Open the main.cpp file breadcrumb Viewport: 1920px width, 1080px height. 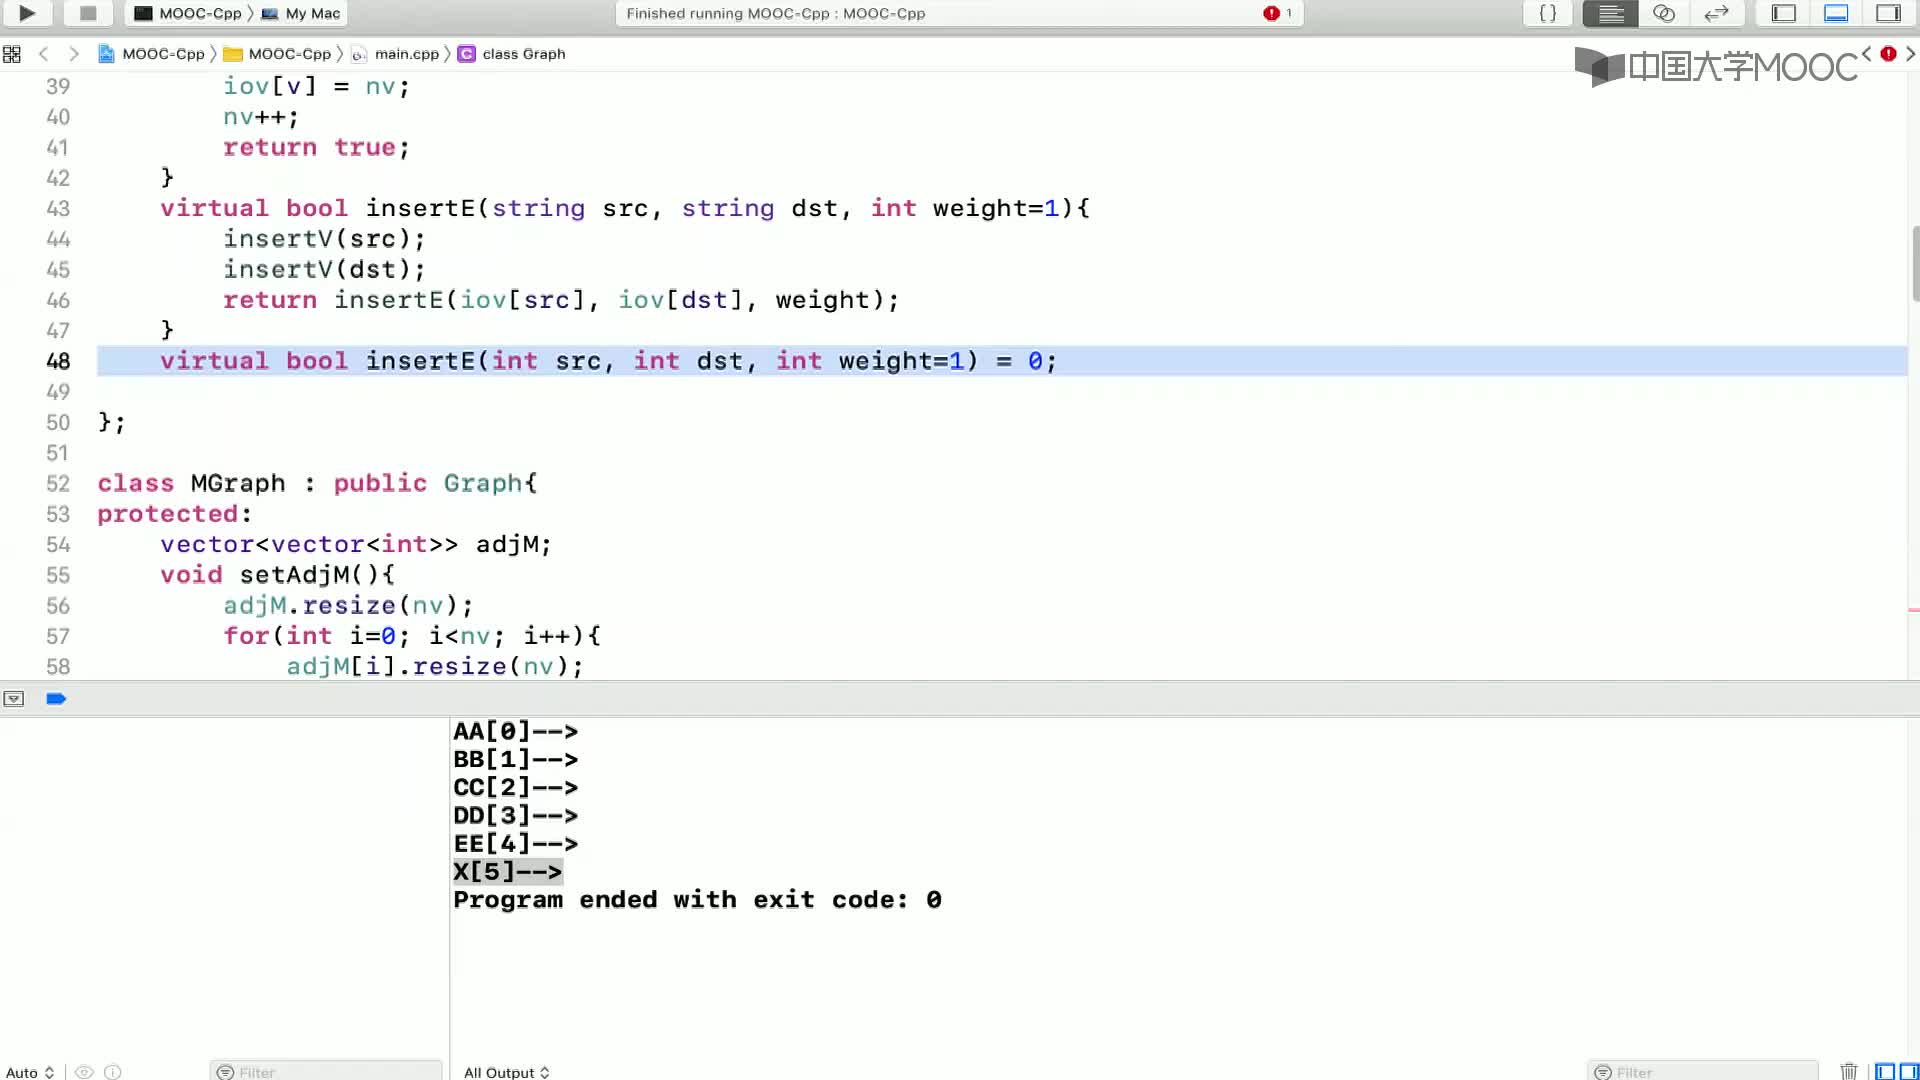pos(396,54)
